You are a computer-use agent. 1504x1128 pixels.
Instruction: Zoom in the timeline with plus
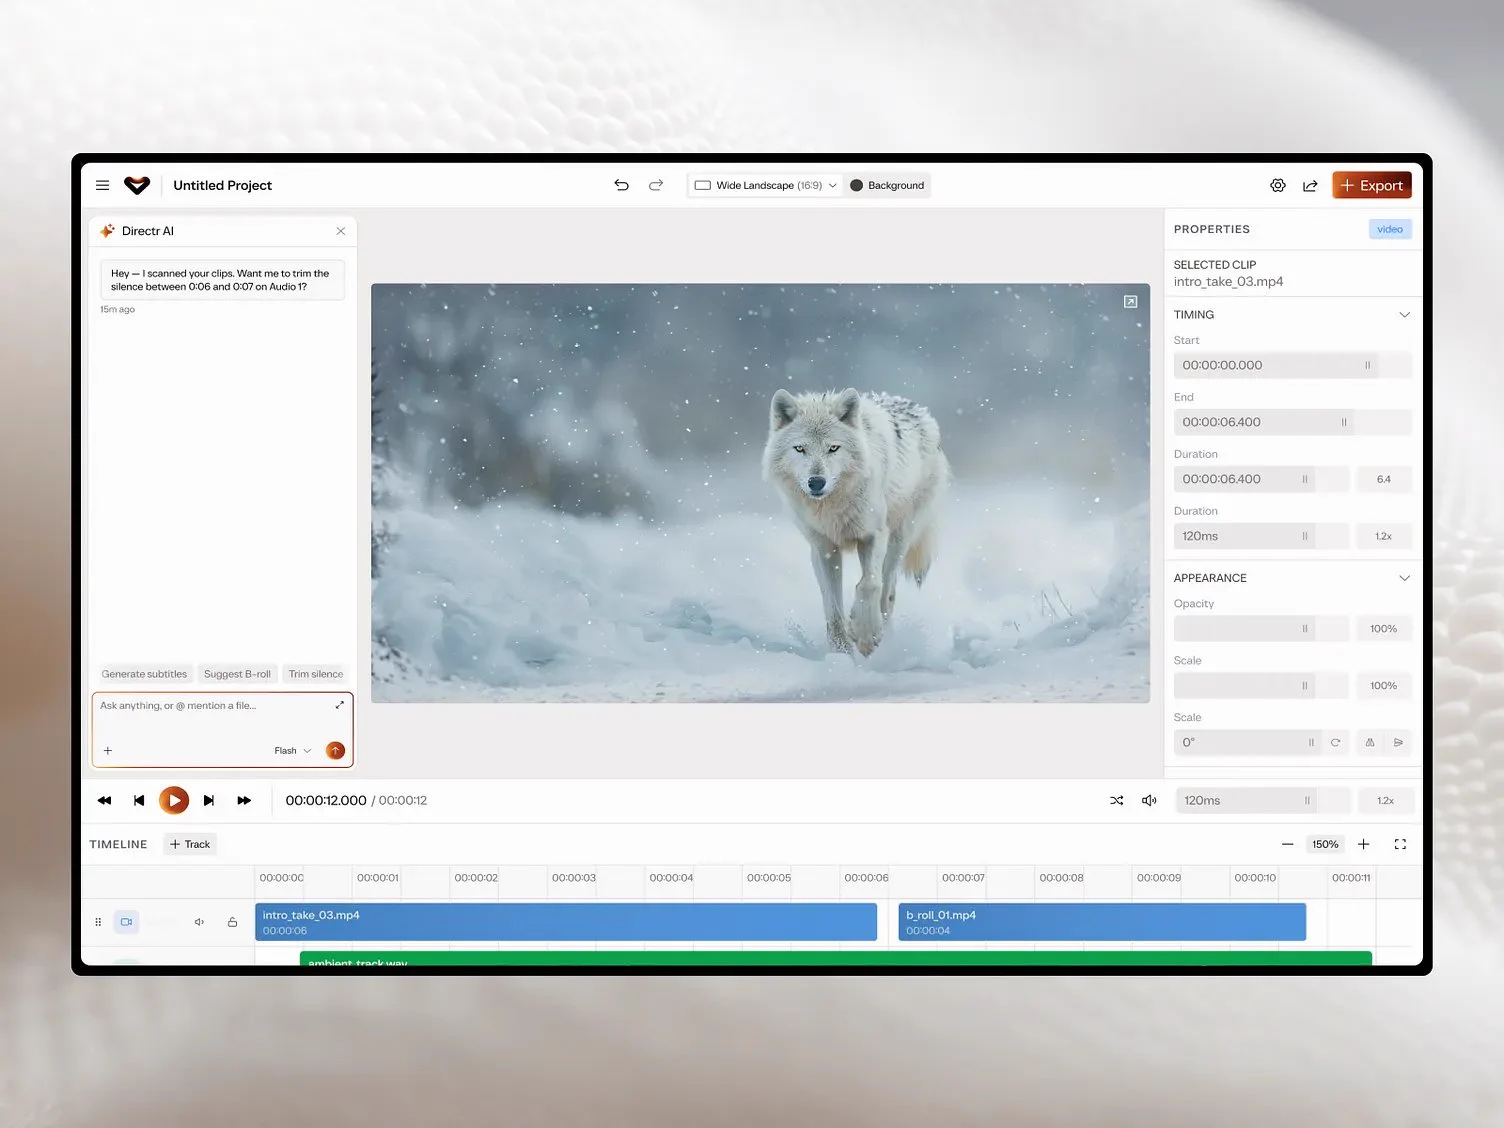[1363, 844]
